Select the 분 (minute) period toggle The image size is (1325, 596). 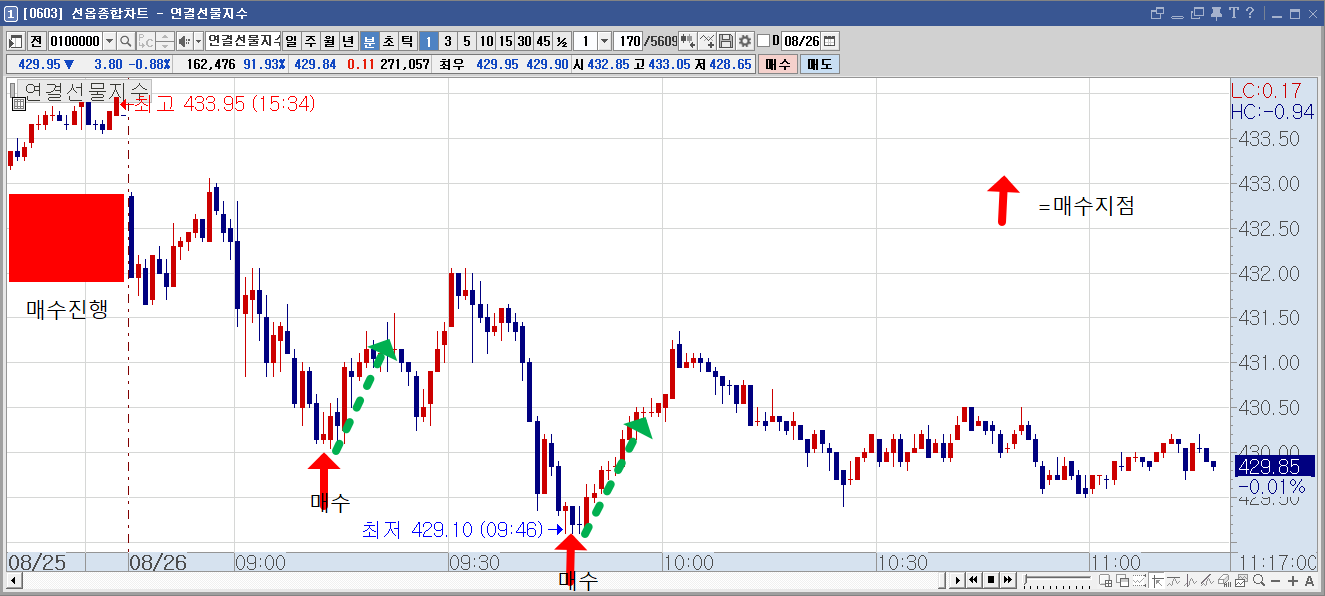coord(369,41)
